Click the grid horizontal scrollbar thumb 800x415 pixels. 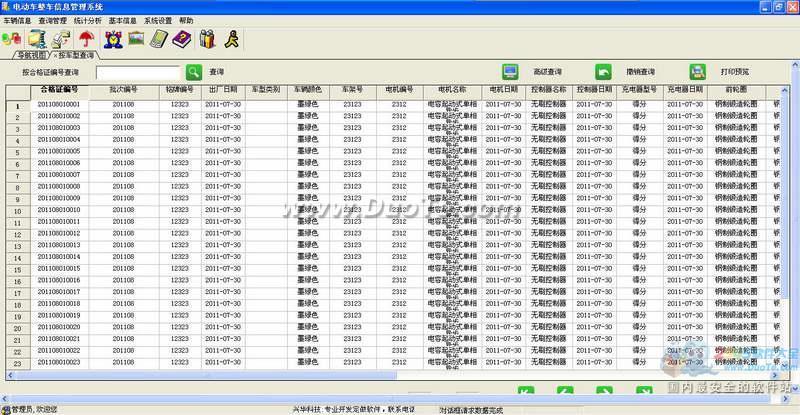(x=206, y=375)
